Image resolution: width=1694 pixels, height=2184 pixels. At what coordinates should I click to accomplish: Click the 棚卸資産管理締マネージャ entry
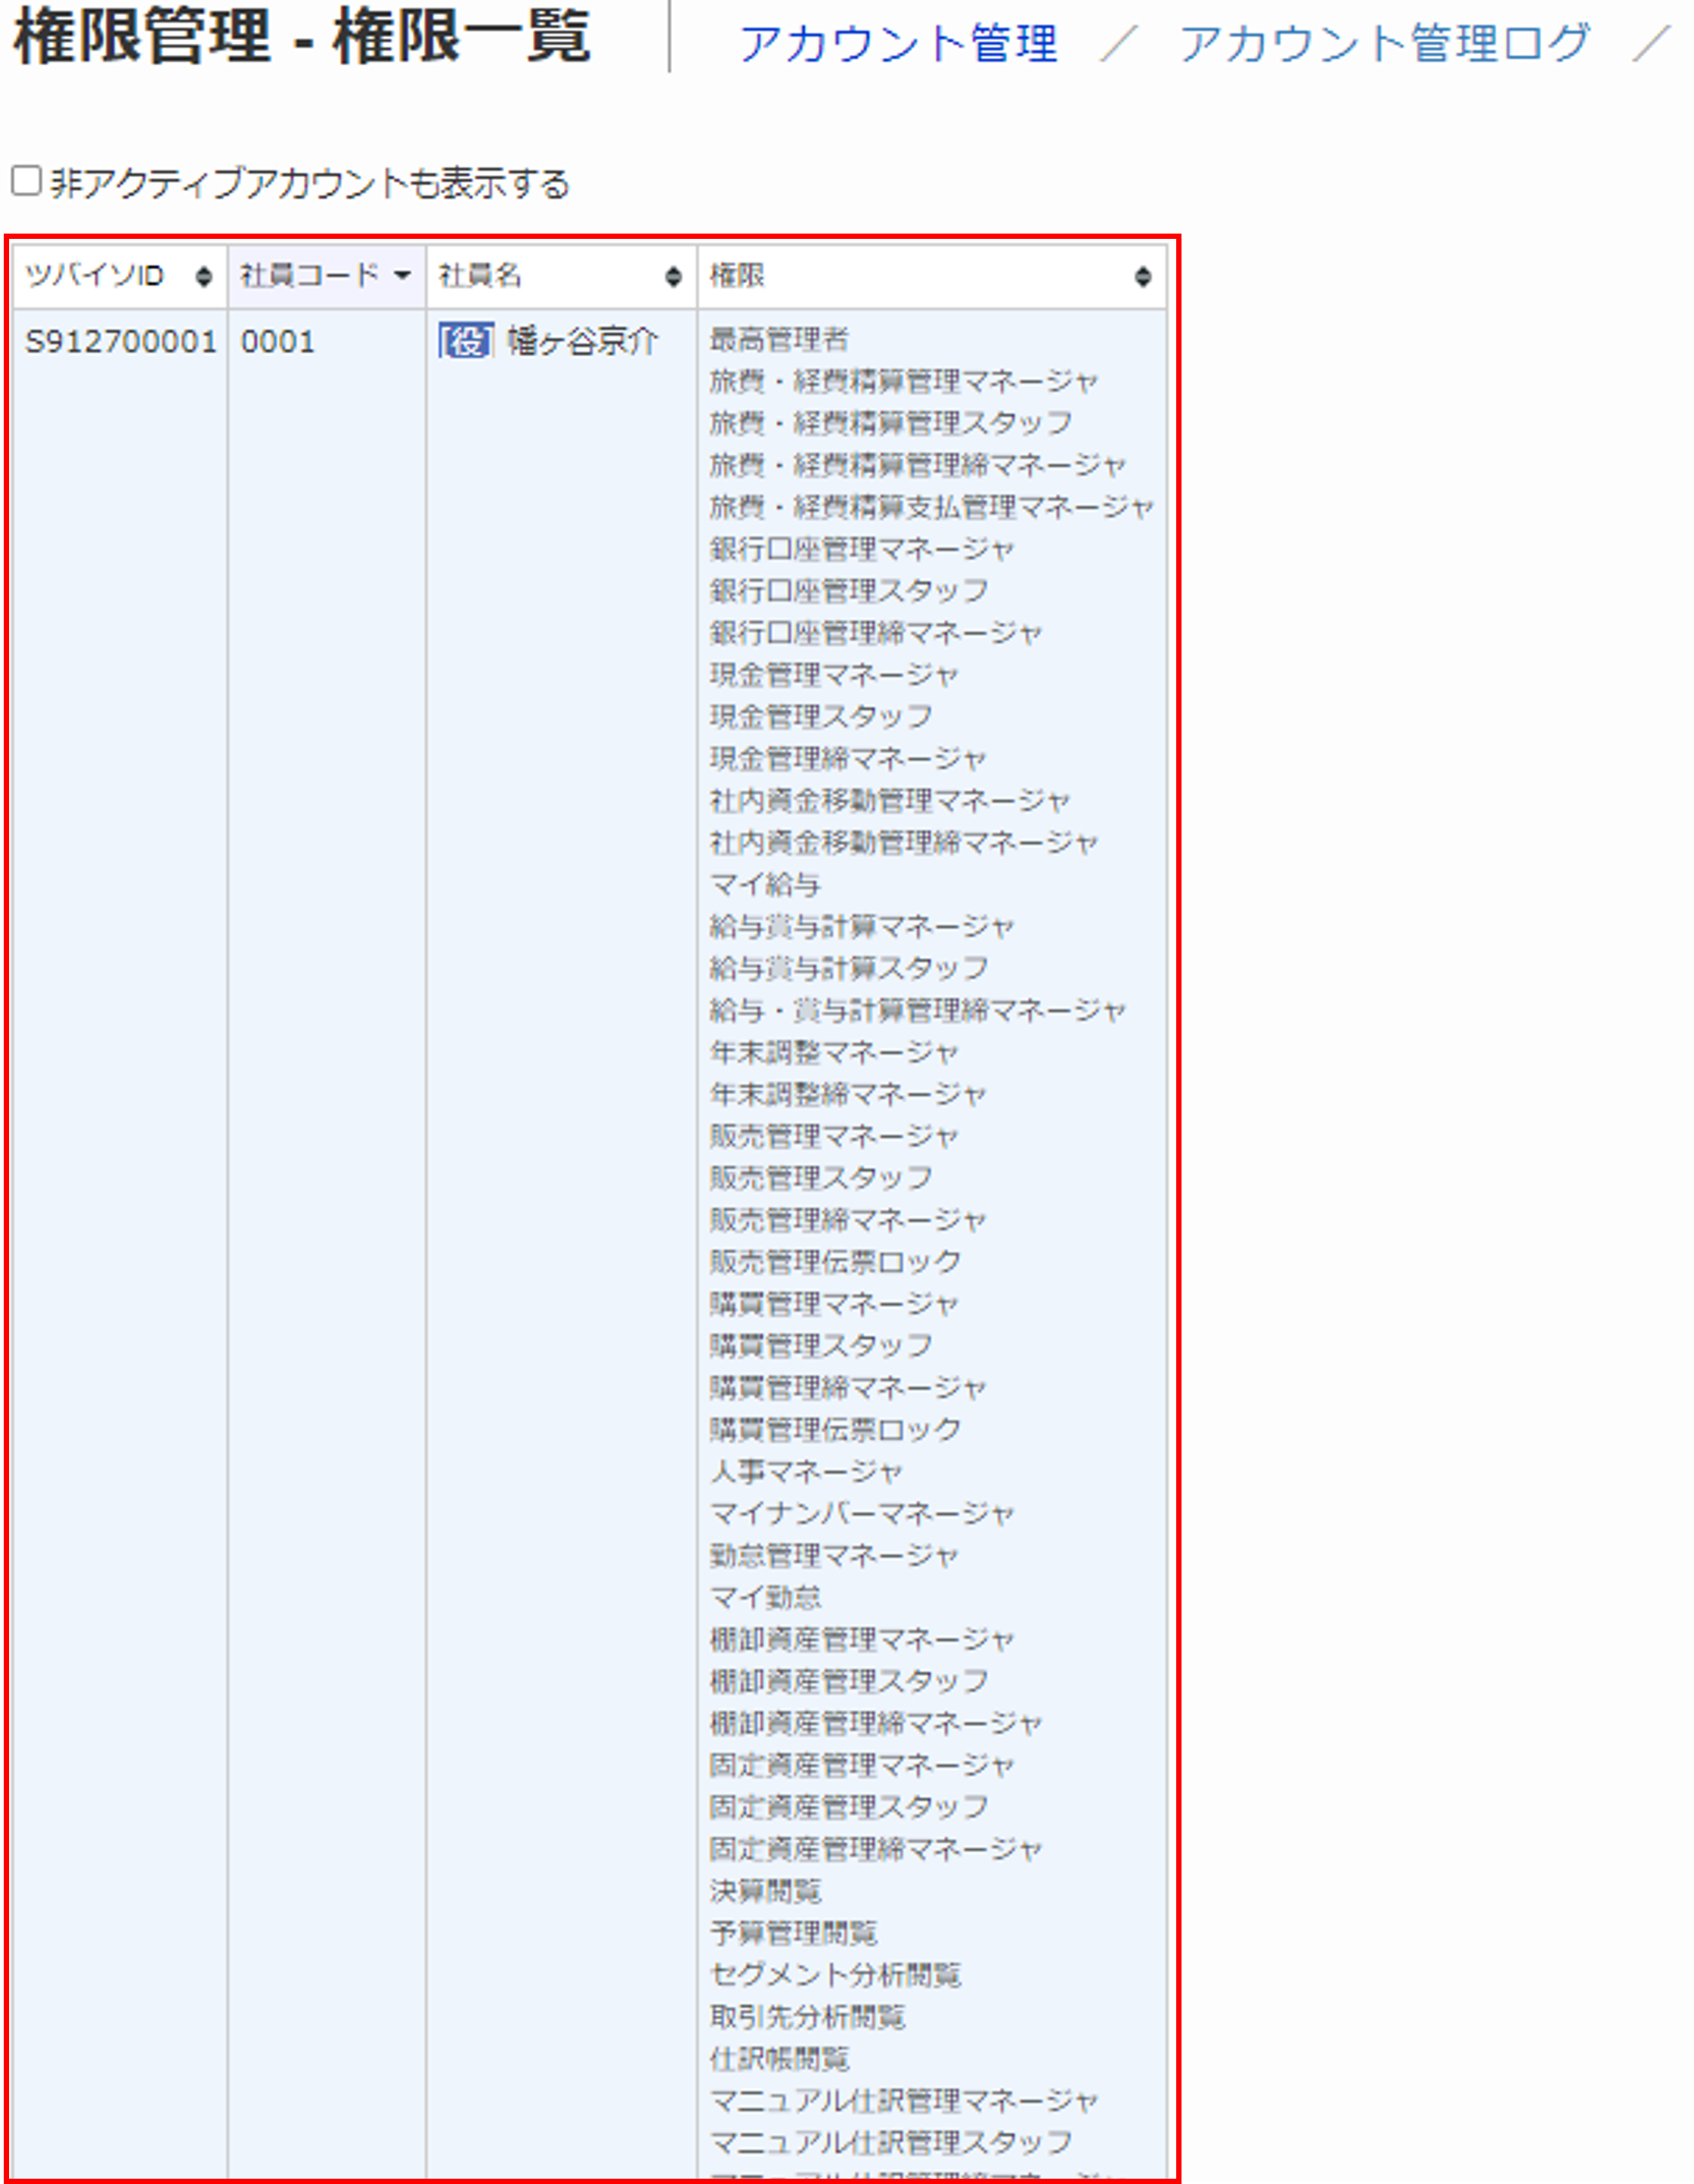(875, 1725)
